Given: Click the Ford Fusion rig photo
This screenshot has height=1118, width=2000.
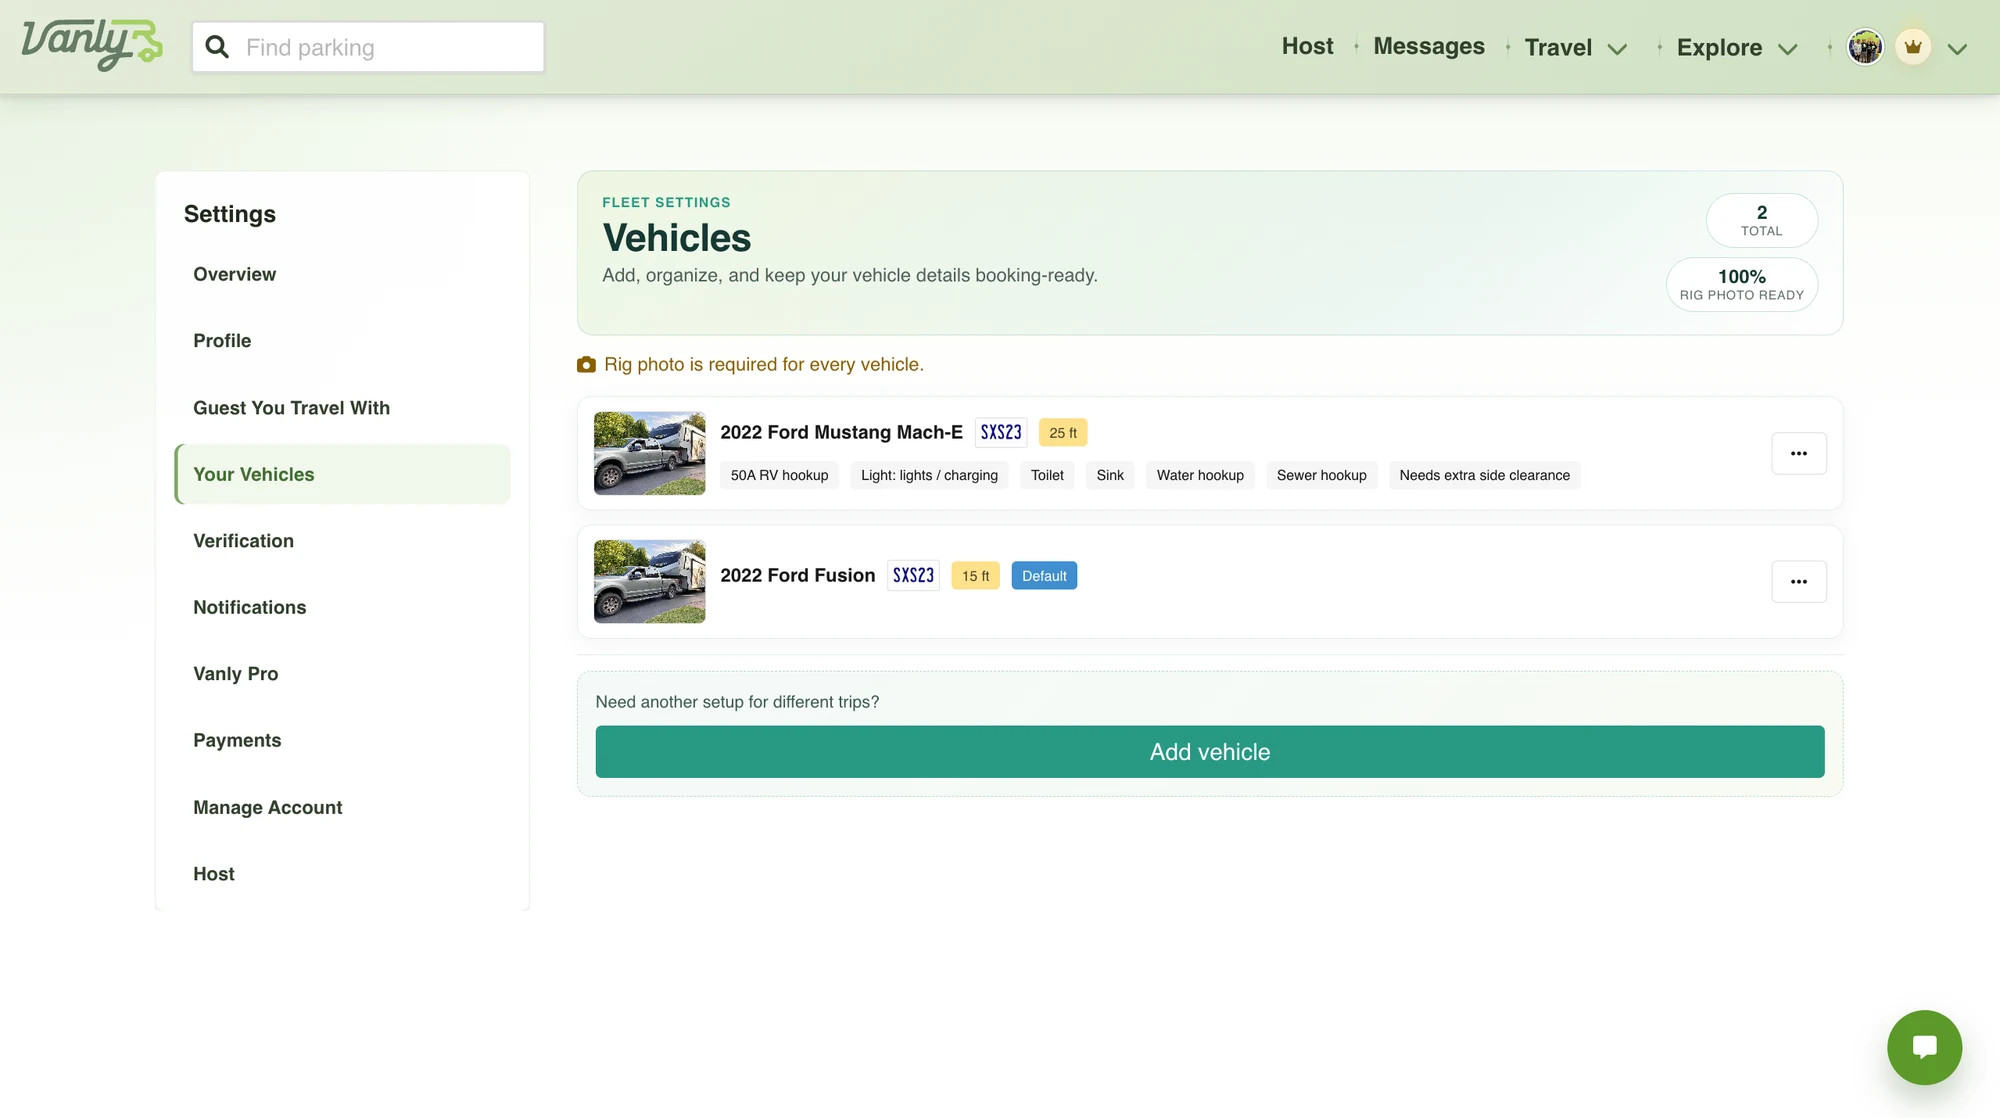Looking at the screenshot, I should tap(649, 582).
